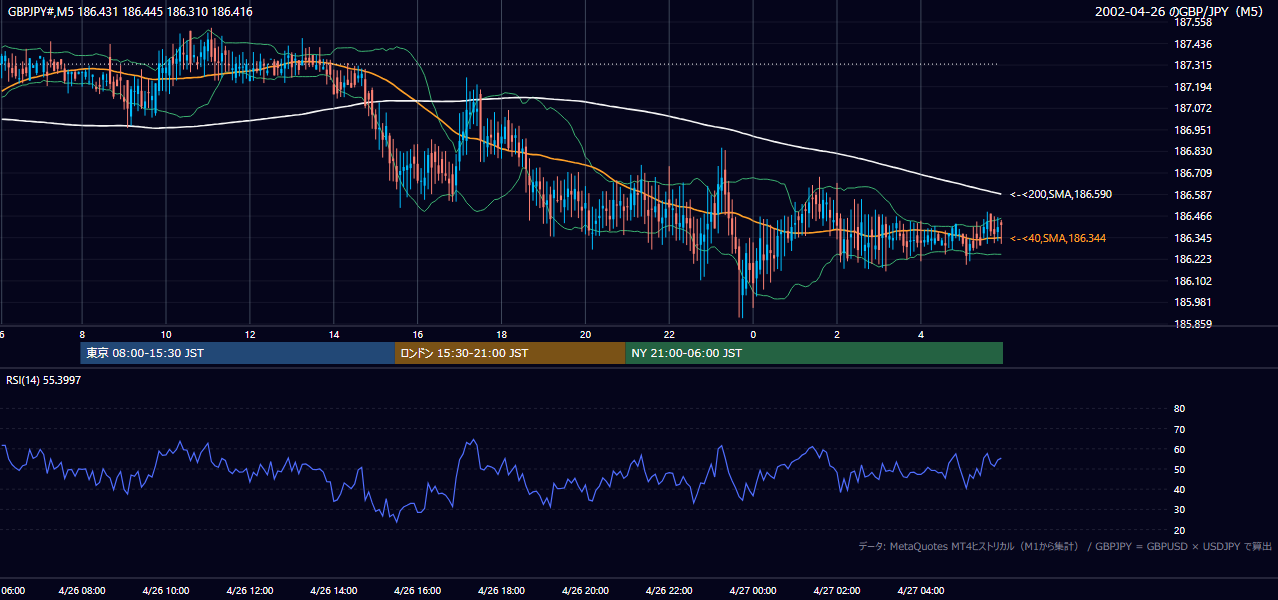Click the RSI scale 60 level label
The width and height of the screenshot is (1278, 600).
coord(1179,449)
